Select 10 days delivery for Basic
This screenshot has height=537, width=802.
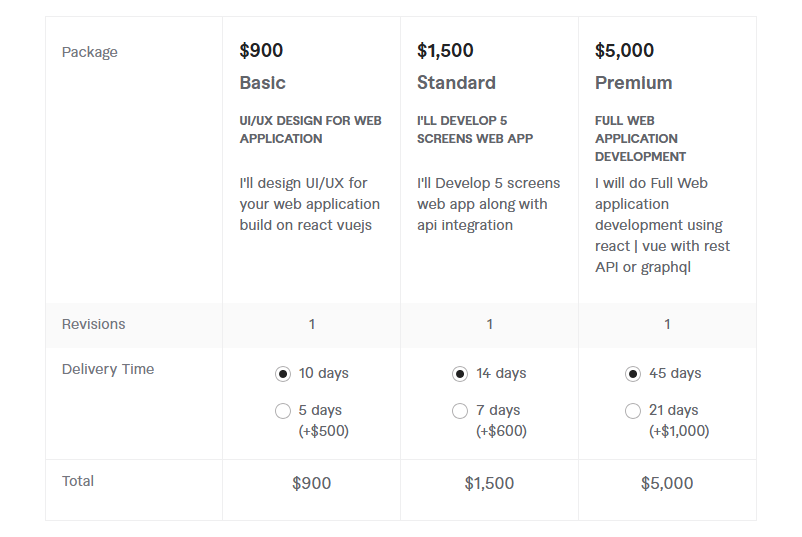pyautogui.click(x=283, y=374)
